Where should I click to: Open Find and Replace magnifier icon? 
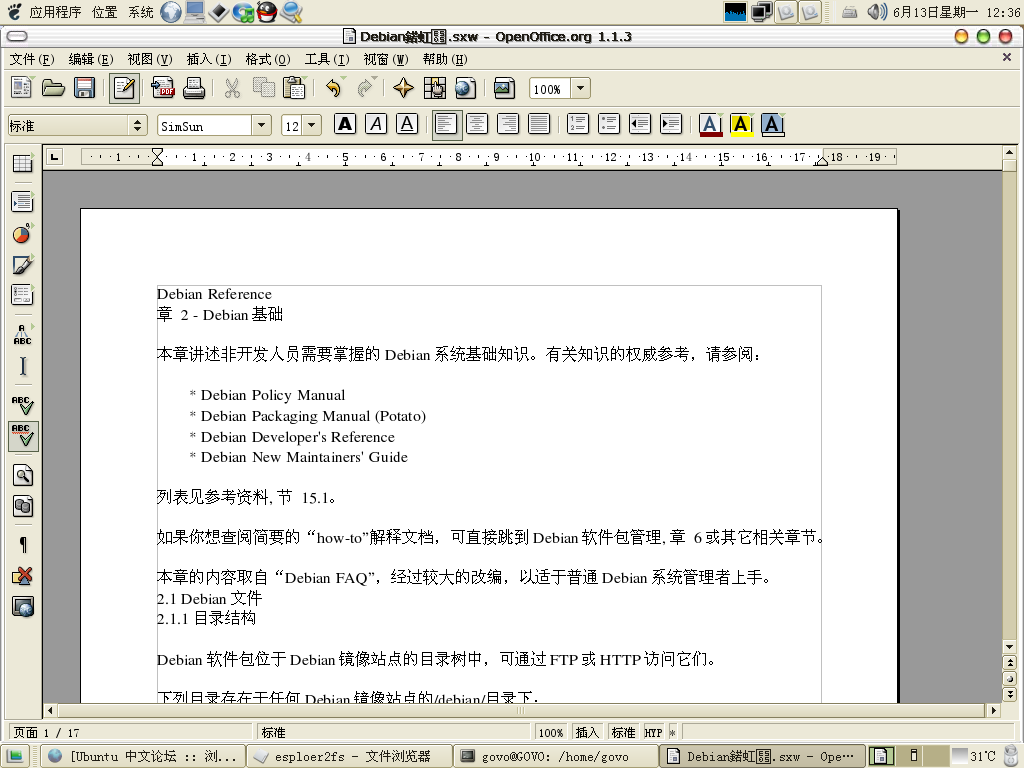[x=23, y=475]
